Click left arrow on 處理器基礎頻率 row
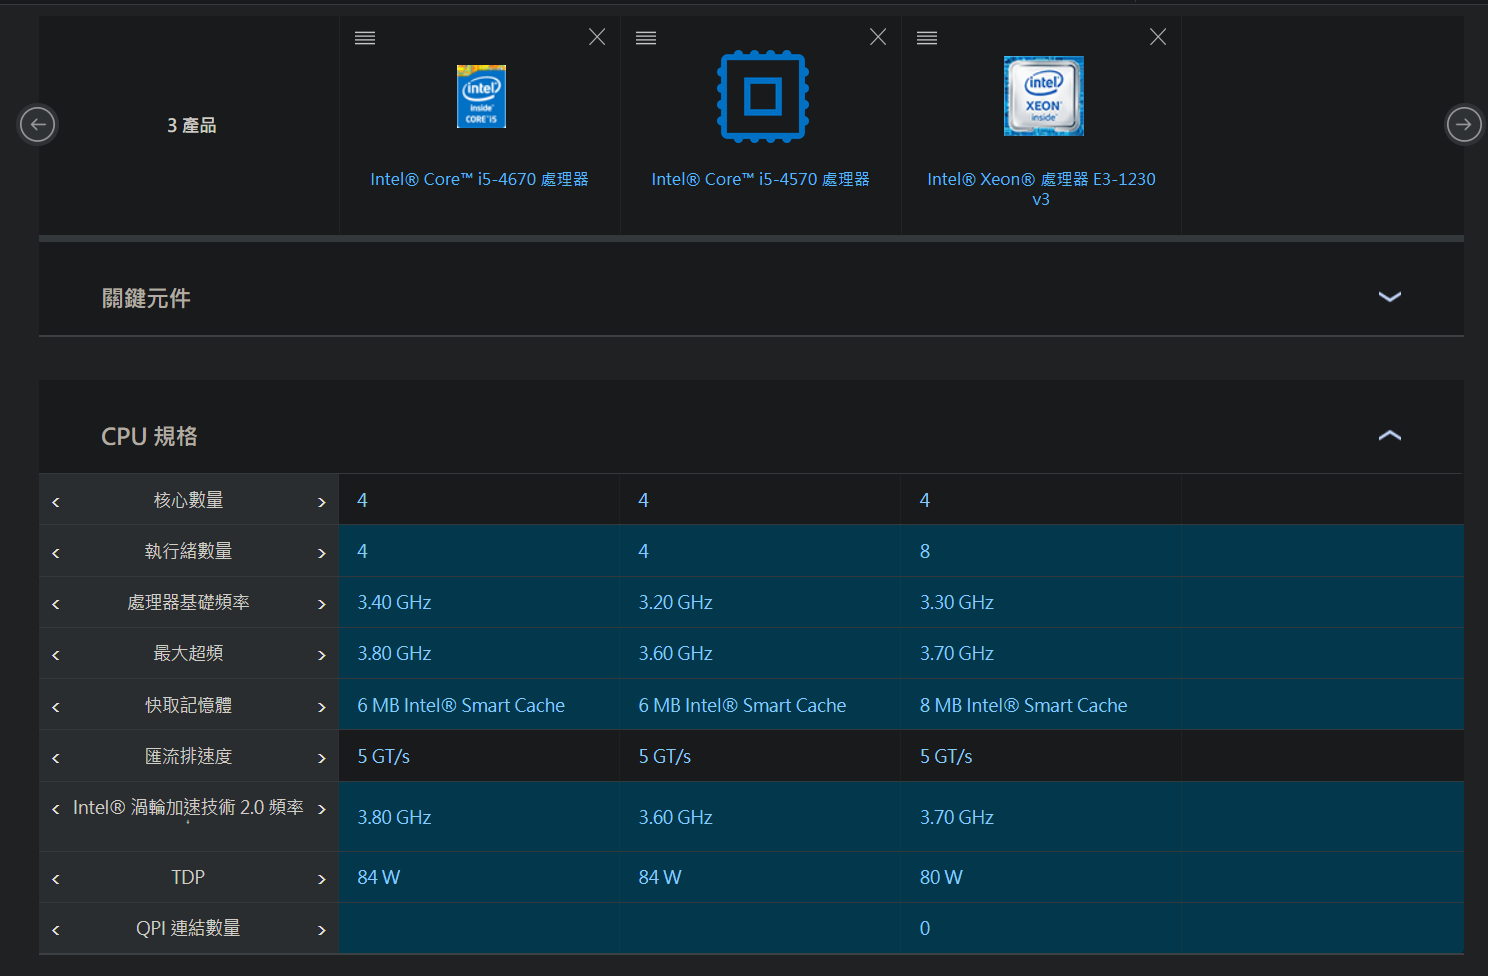 pos(56,604)
